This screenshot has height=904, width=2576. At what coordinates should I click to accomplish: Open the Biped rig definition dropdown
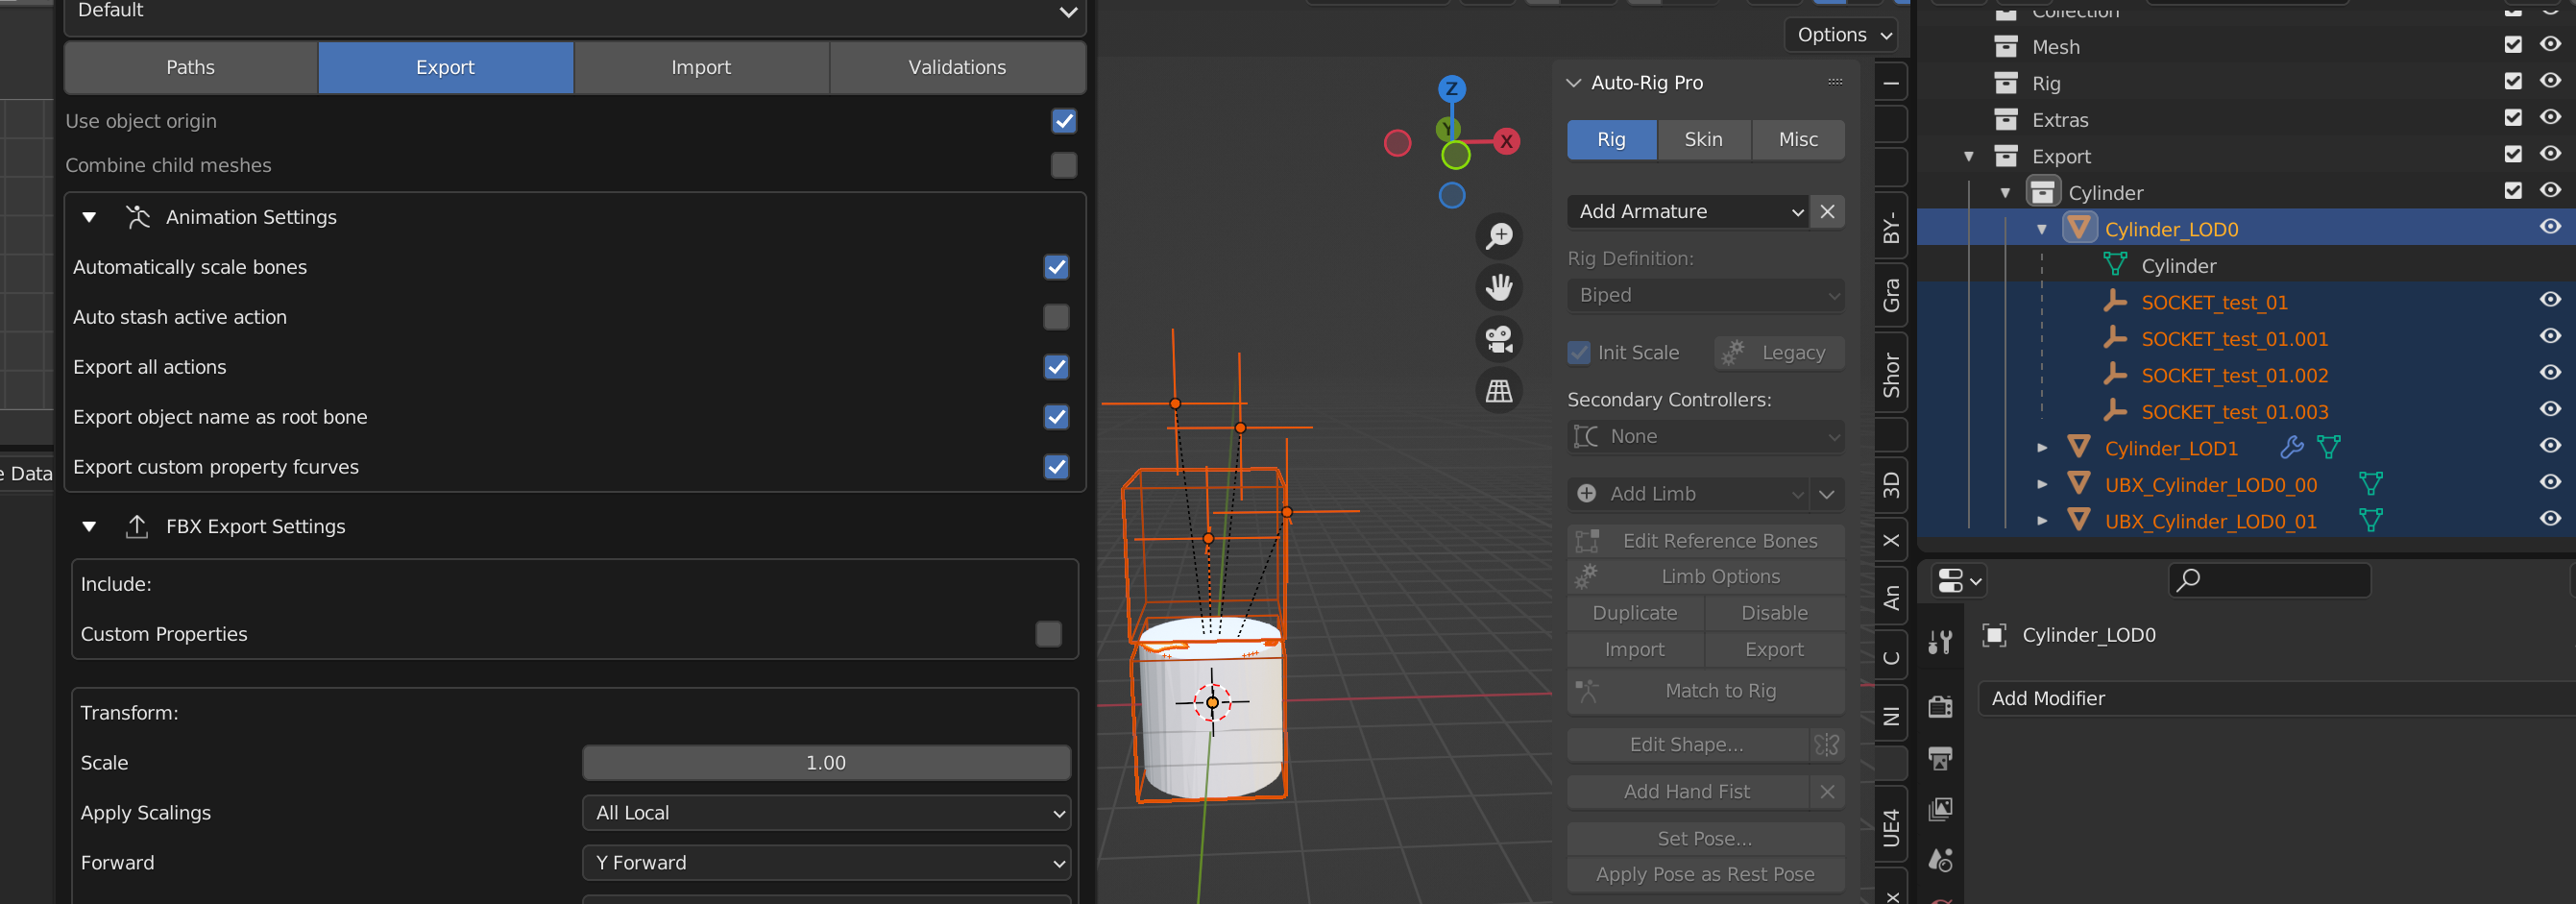(x=1705, y=295)
